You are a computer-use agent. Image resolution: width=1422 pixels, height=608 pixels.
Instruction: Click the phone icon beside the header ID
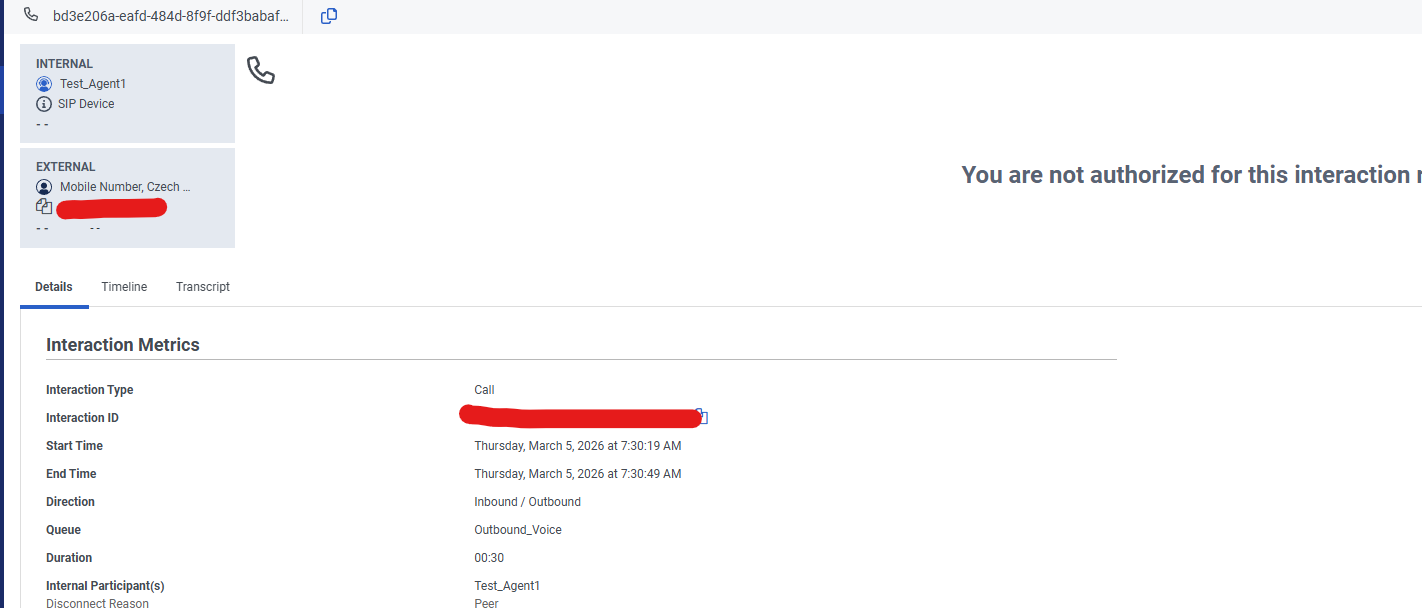point(31,16)
